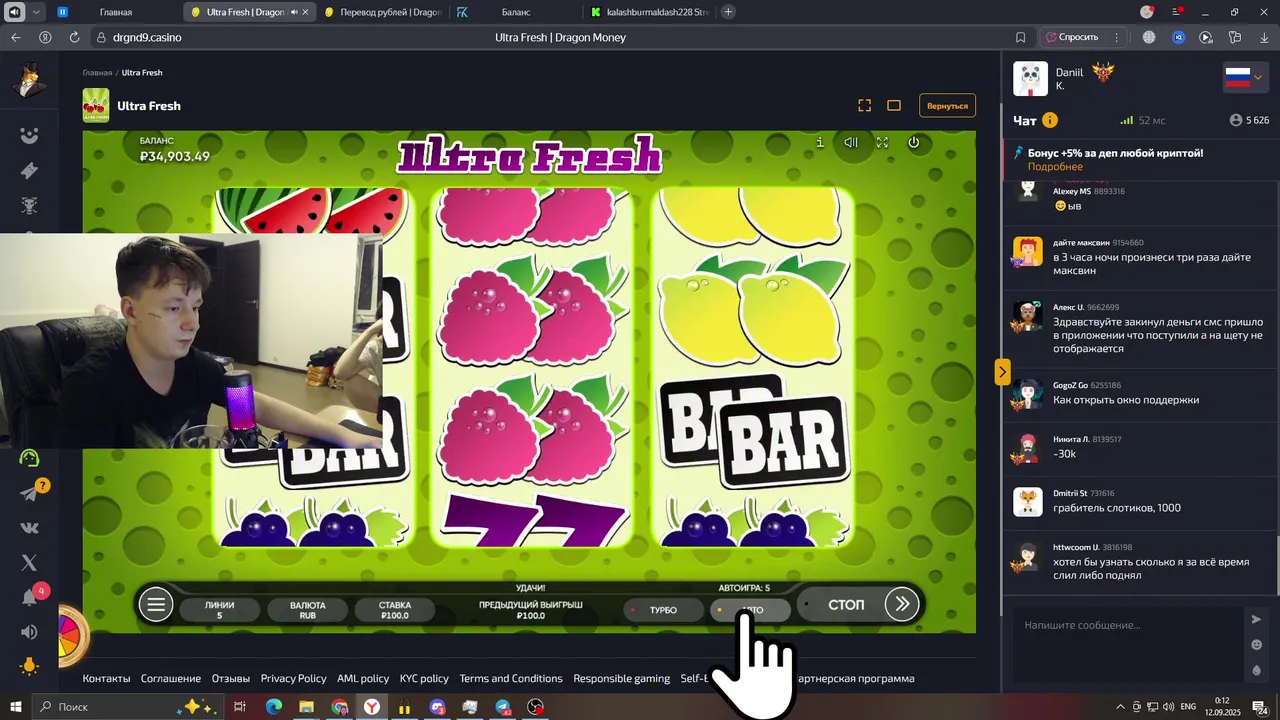Screen dimensions: 1280x720
Task: Open the language flag dropdown
Action: click(x=1243, y=77)
